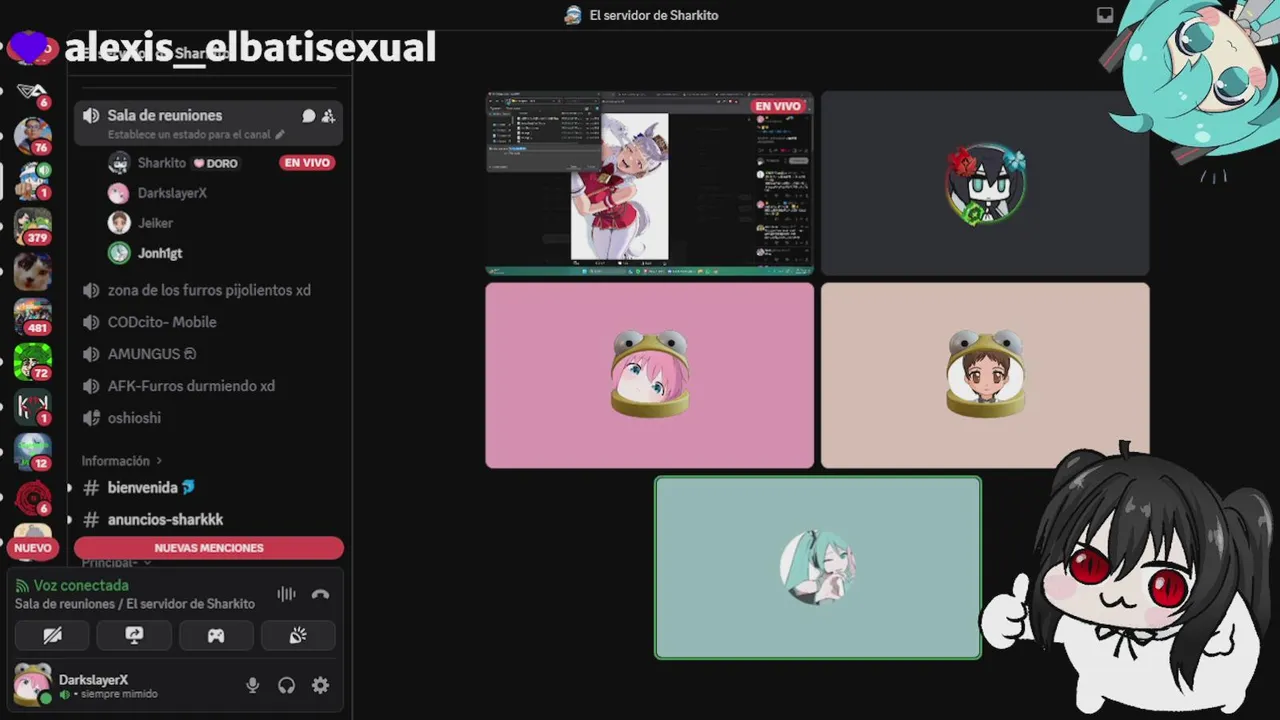The height and width of the screenshot is (720, 1280).
Task: Click the NUEVO unread servers pill
Action: pos(33,548)
